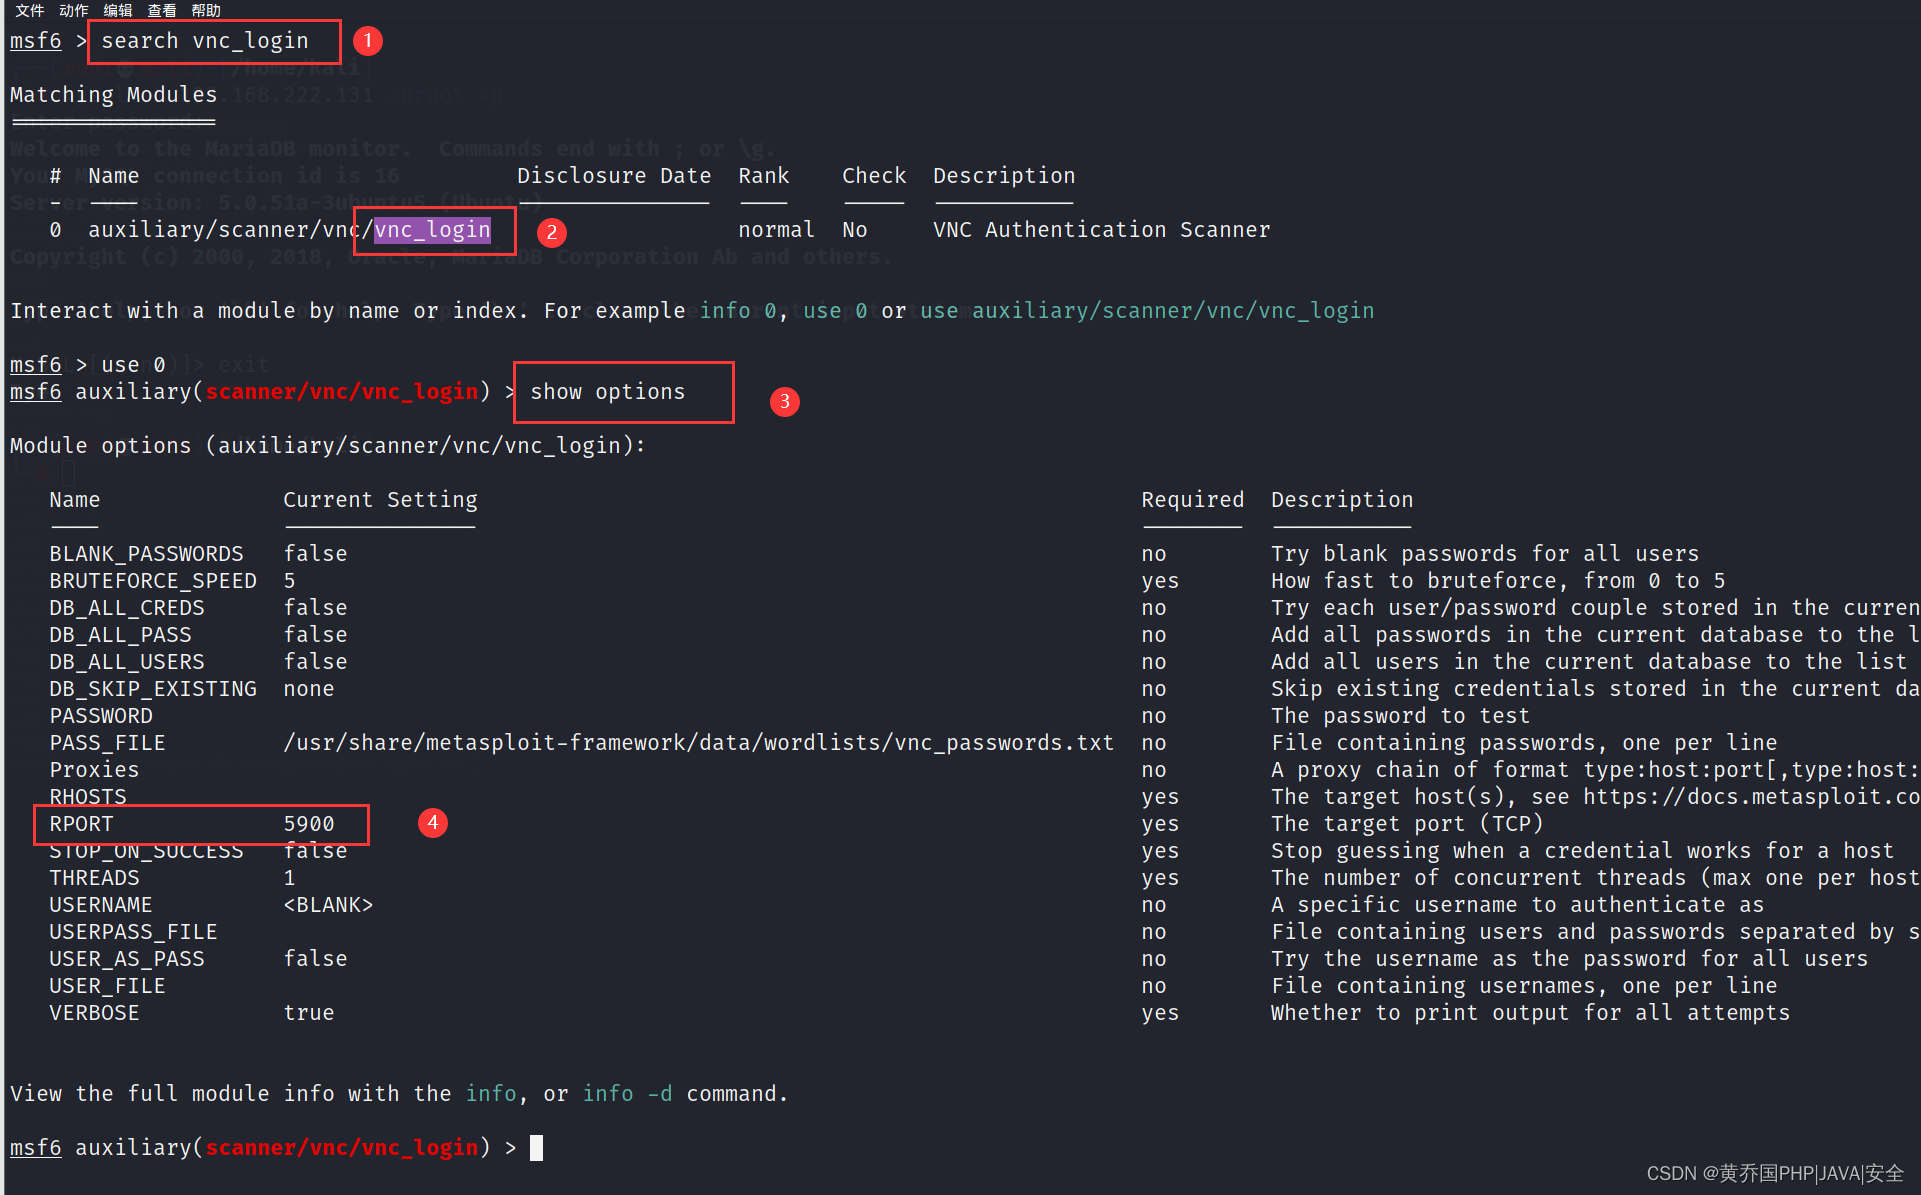The width and height of the screenshot is (1921, 1195).
Task: Click the DB_ALL_USERS option name
Action: [127, 662]
